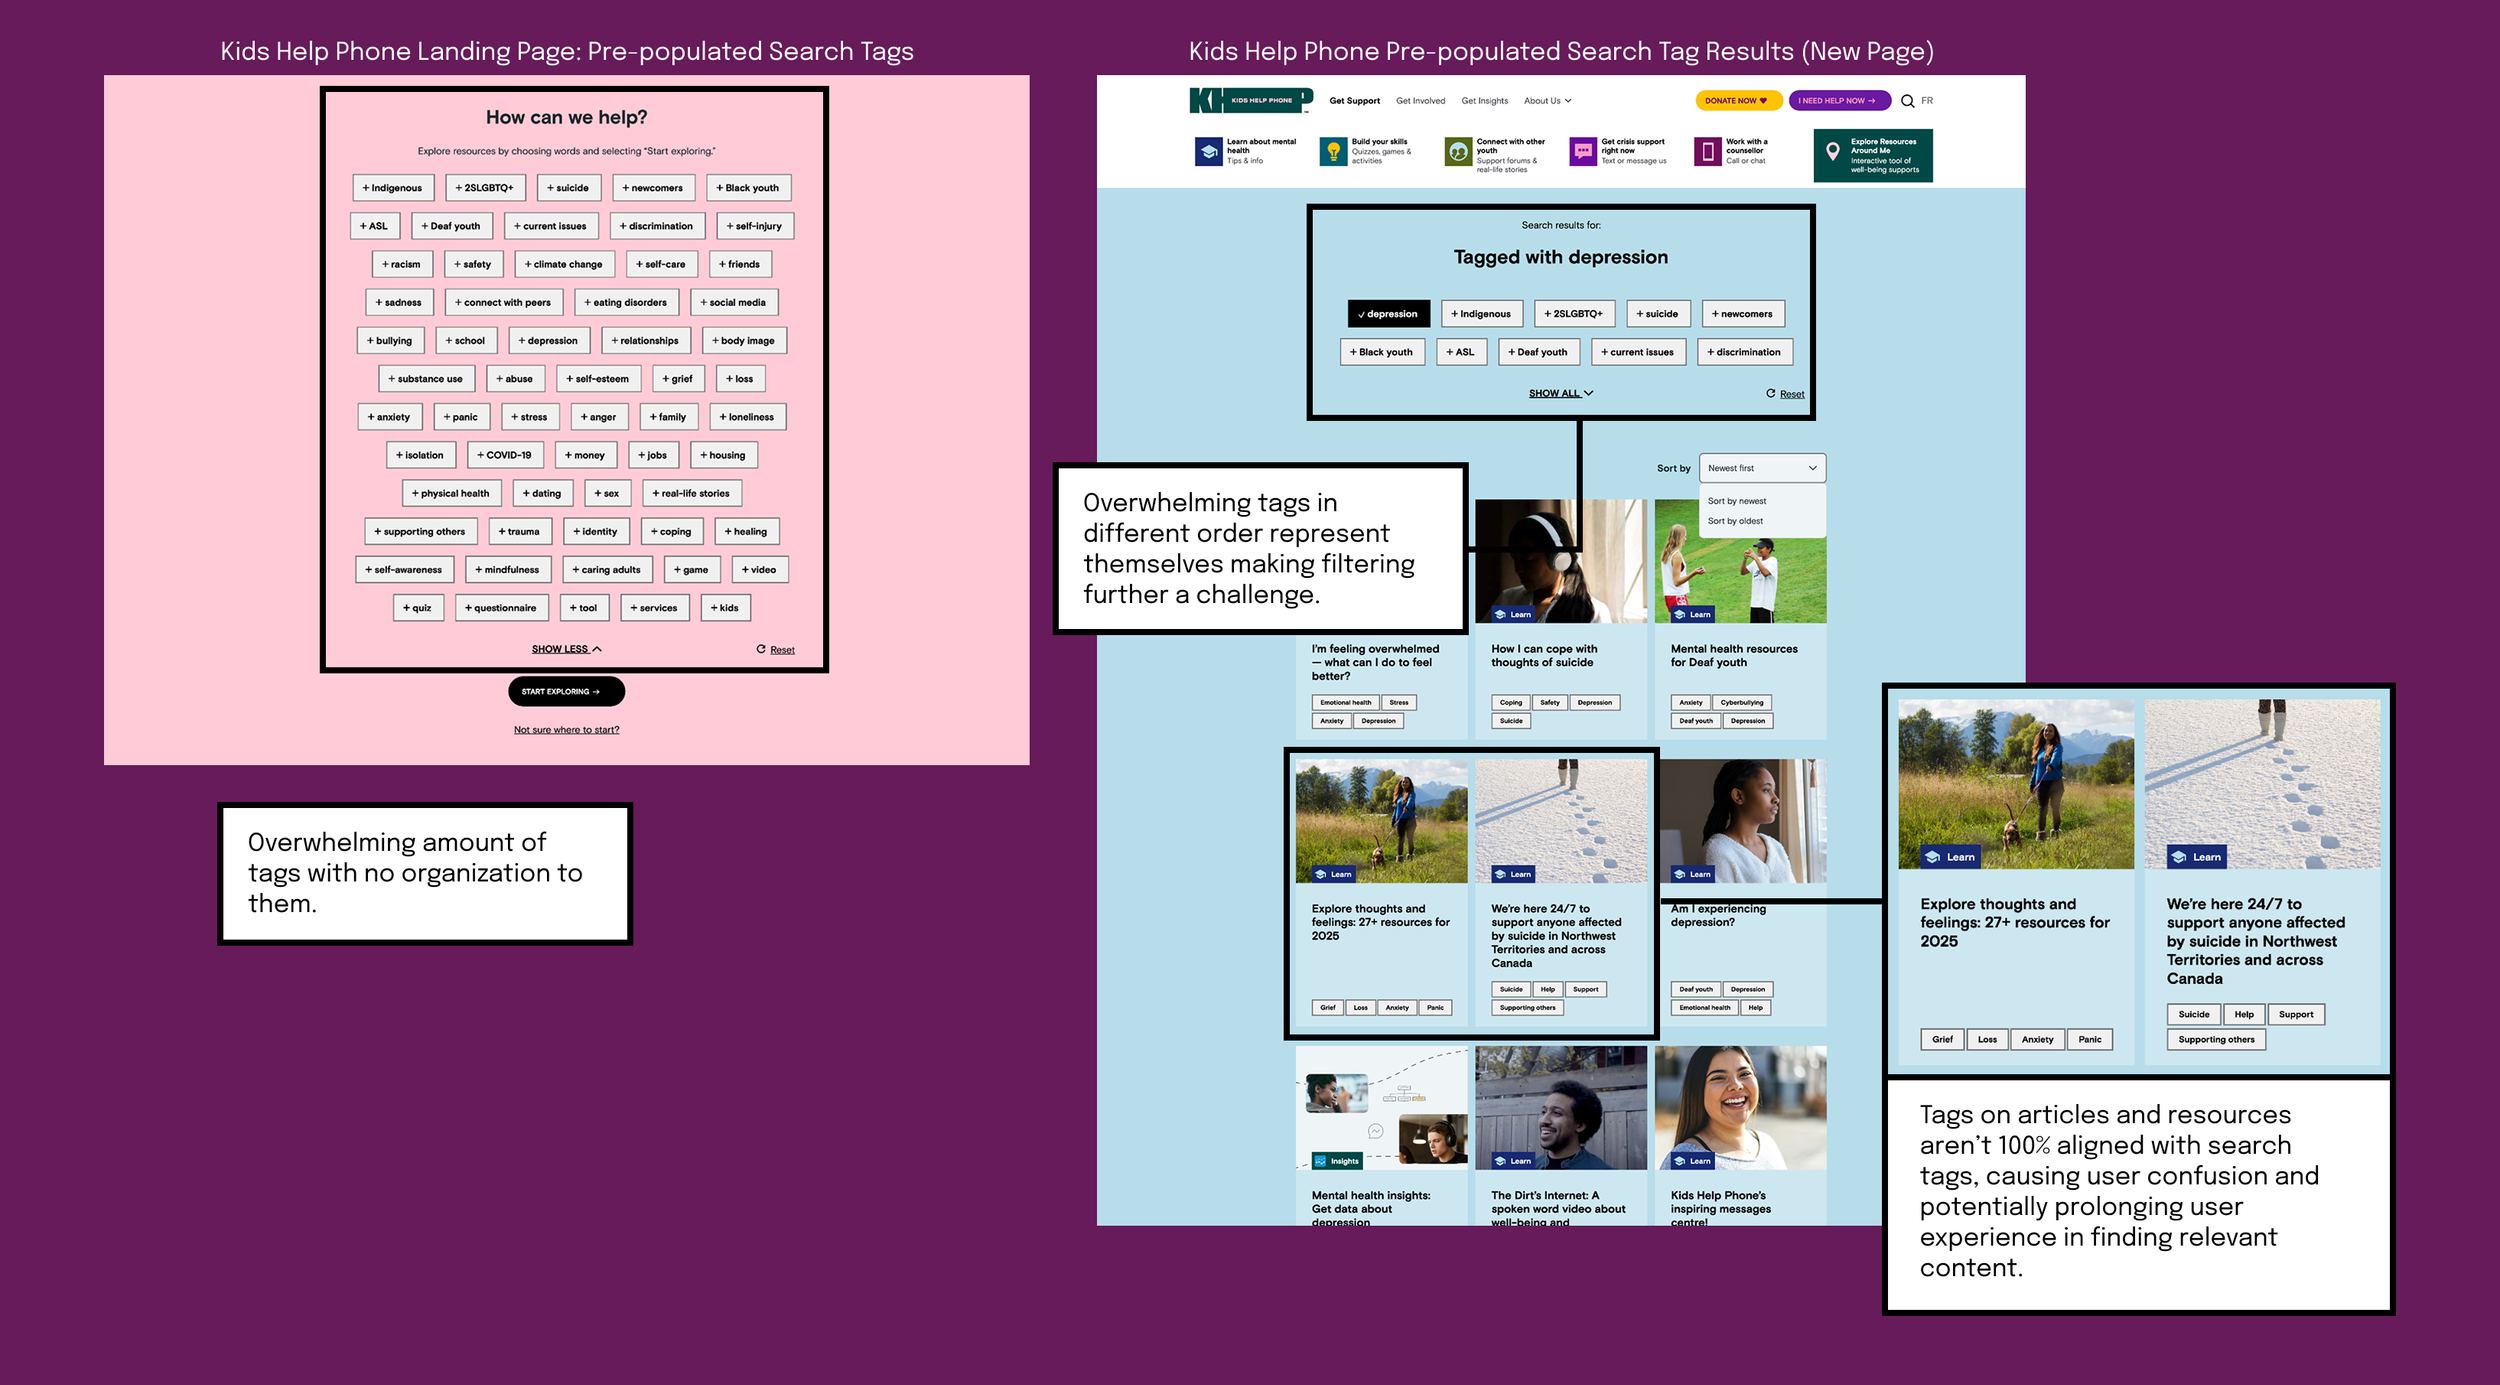The height and width of the screenshot is (1385, 2500).
Task: Click the Connect with other youth icon
Action: pyautogui.click(x=1458, y=152)
